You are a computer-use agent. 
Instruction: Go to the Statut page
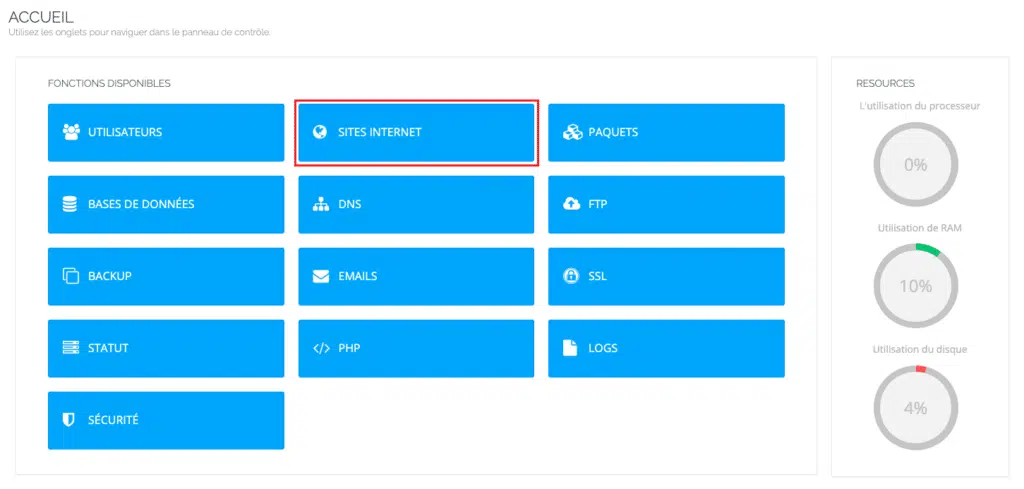click(166, 348)
